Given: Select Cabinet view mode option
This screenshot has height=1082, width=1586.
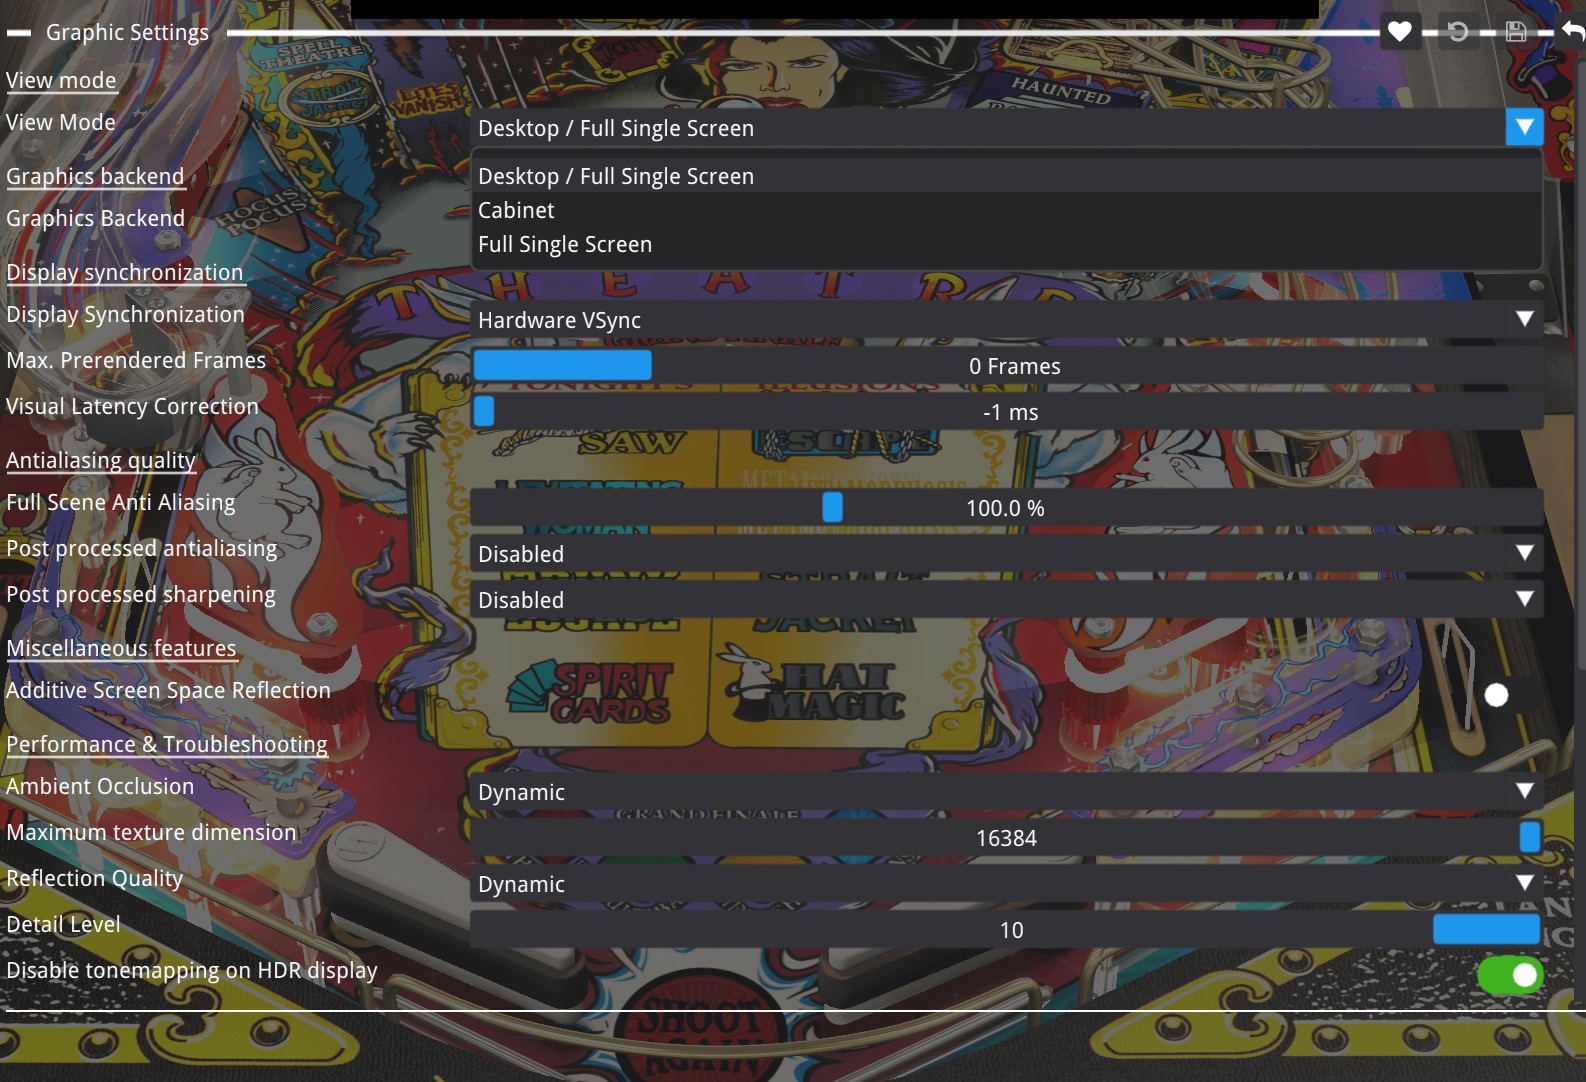Looking at the screenshot, I should (x=1006, y=210).
